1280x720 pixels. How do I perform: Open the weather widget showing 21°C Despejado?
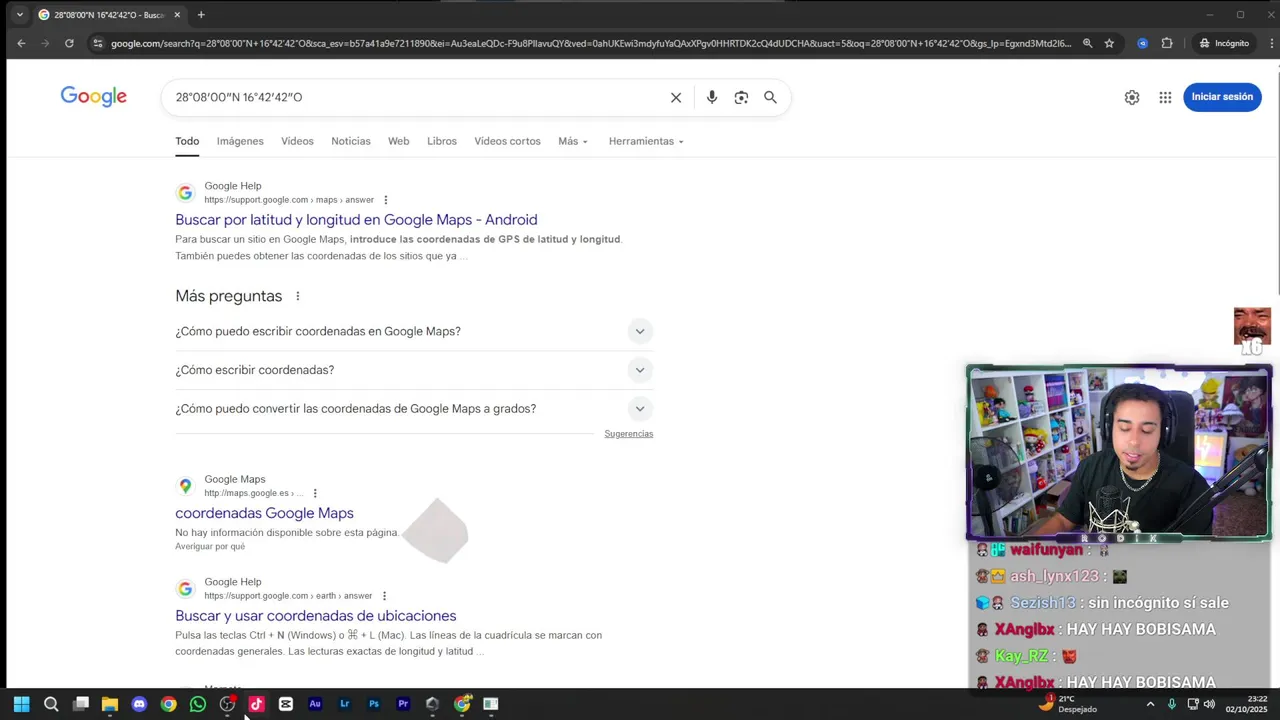click(x=1068, y=704)
